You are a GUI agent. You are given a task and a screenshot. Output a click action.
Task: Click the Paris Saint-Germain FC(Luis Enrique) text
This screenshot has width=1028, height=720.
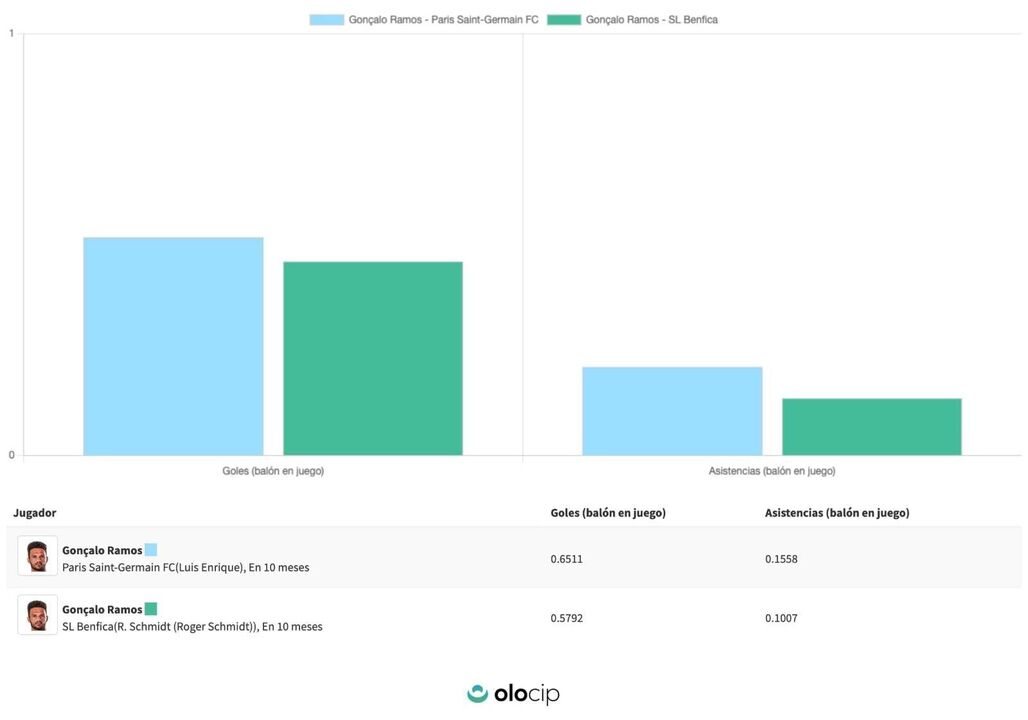153,568
